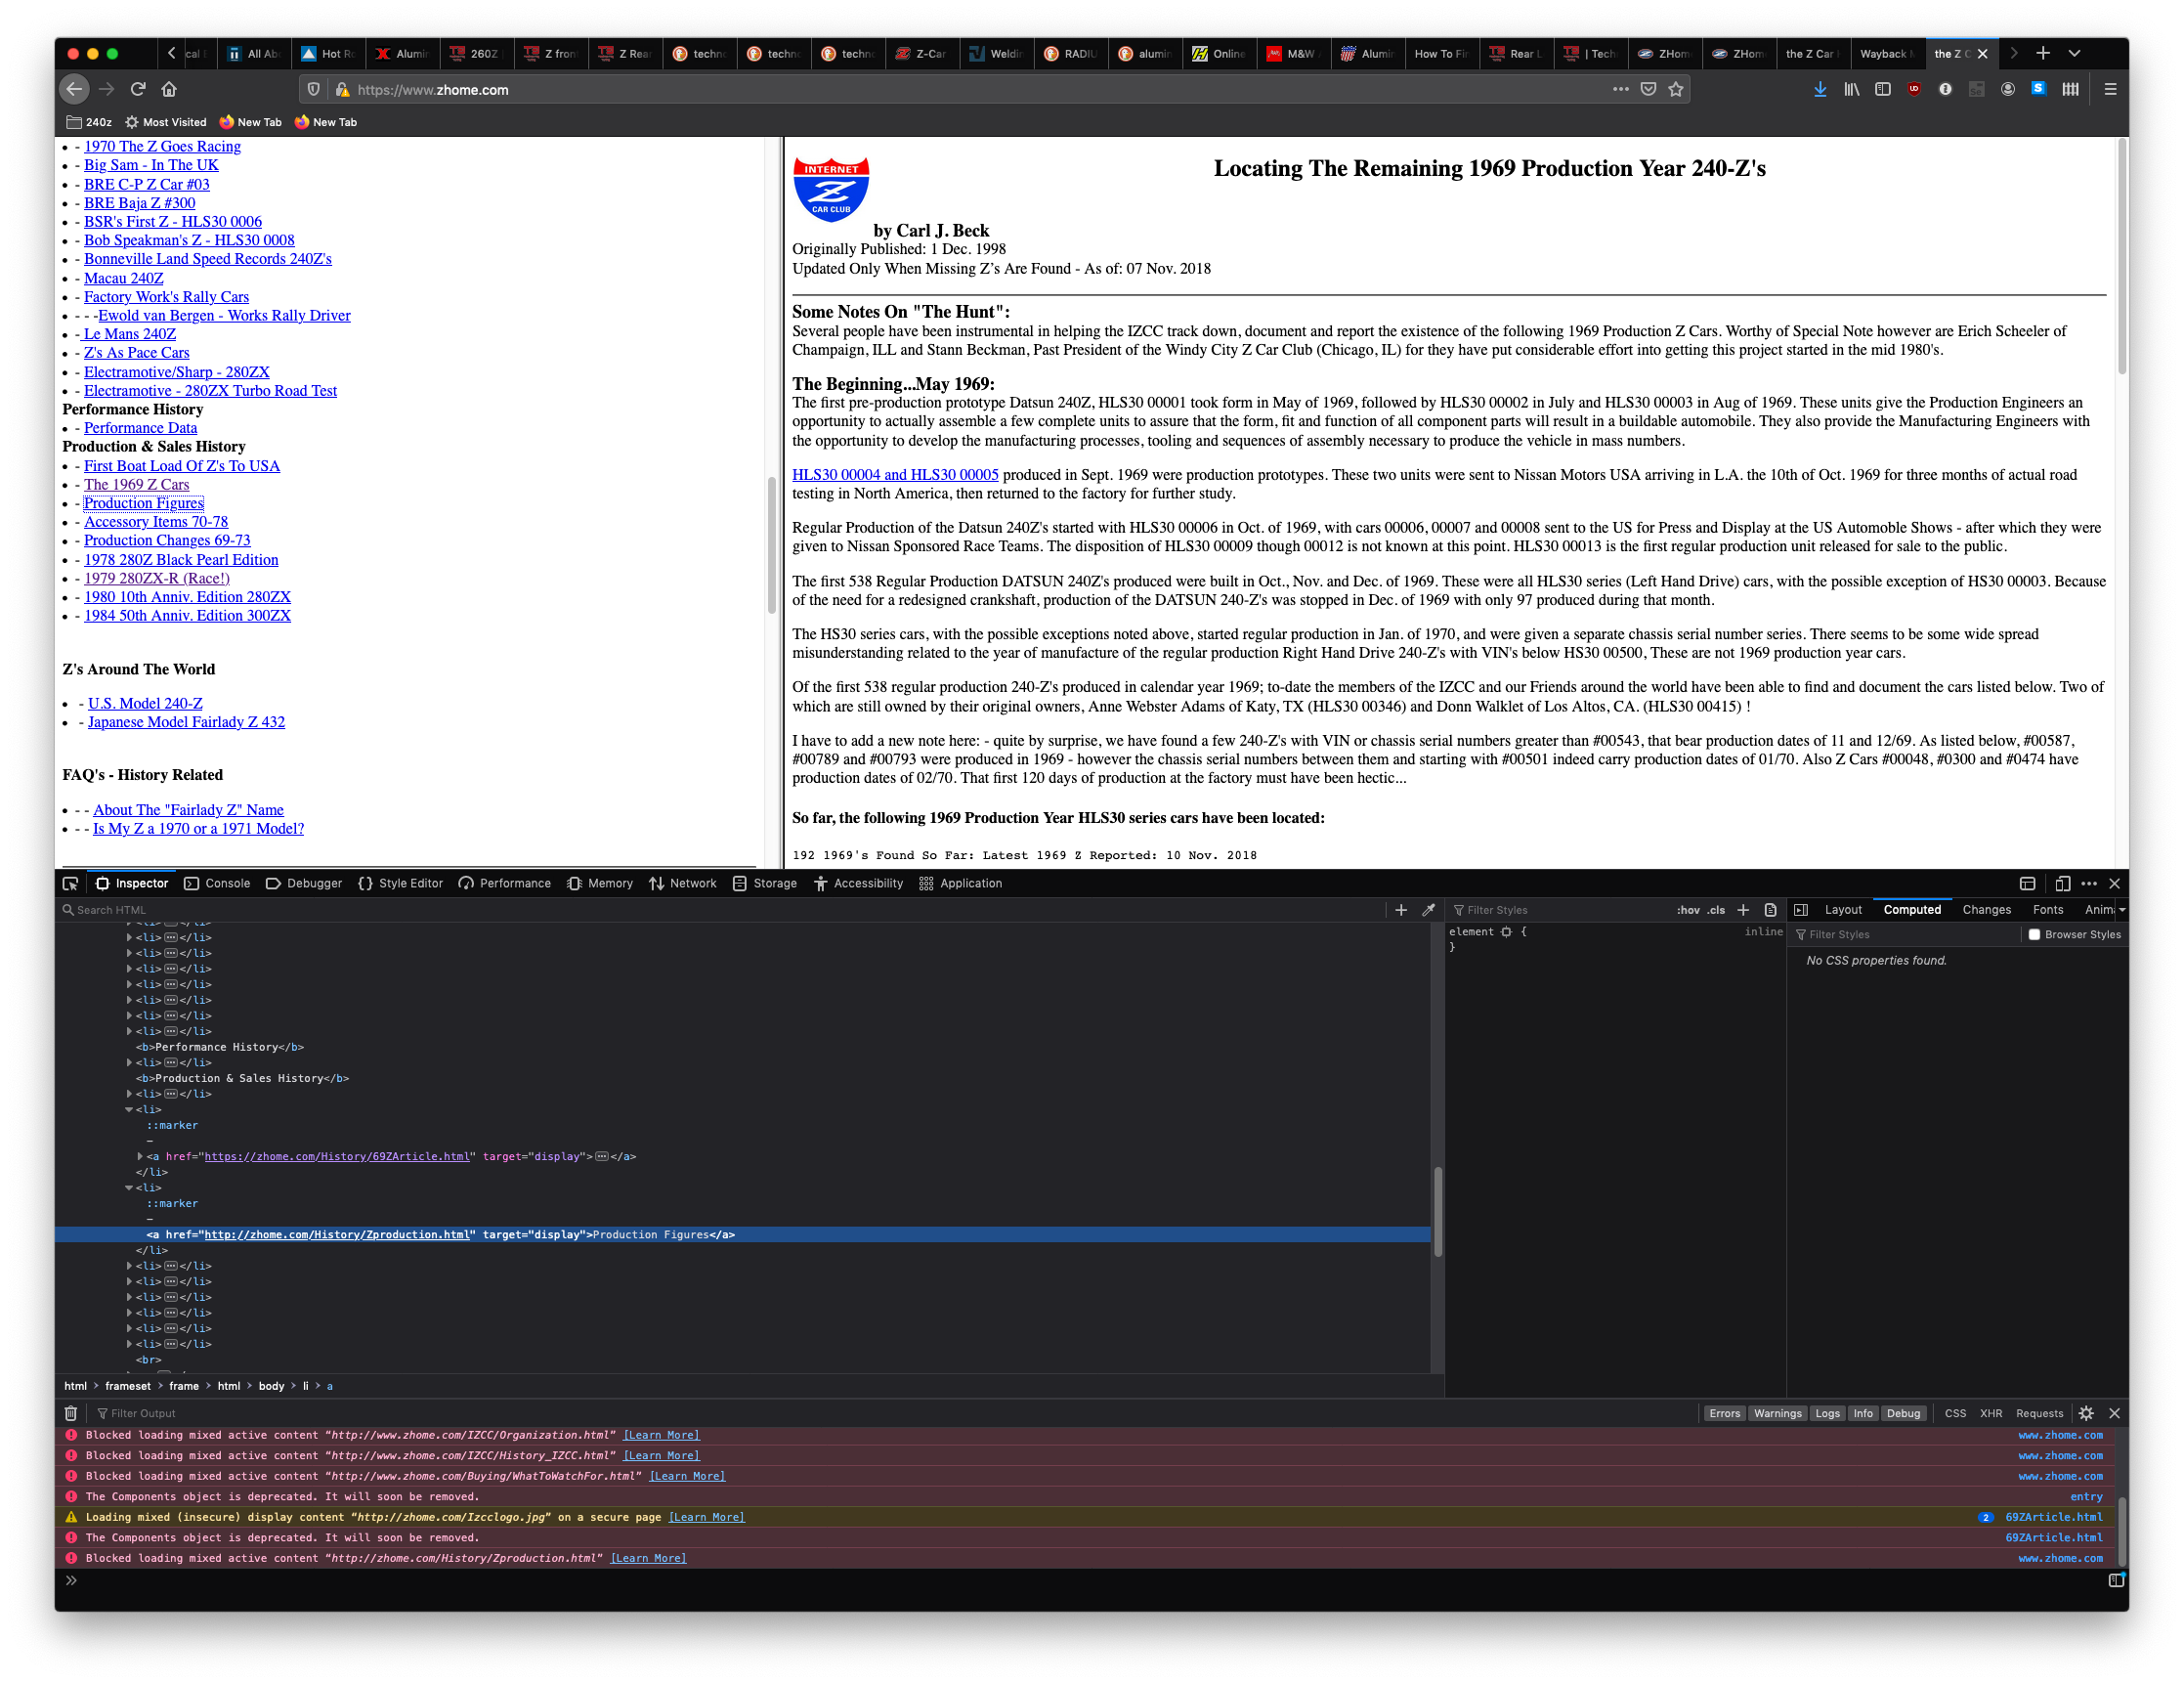Screen dimensions: 2184x1684
Task: Open the Production Figures link
Action: point(143,503)
